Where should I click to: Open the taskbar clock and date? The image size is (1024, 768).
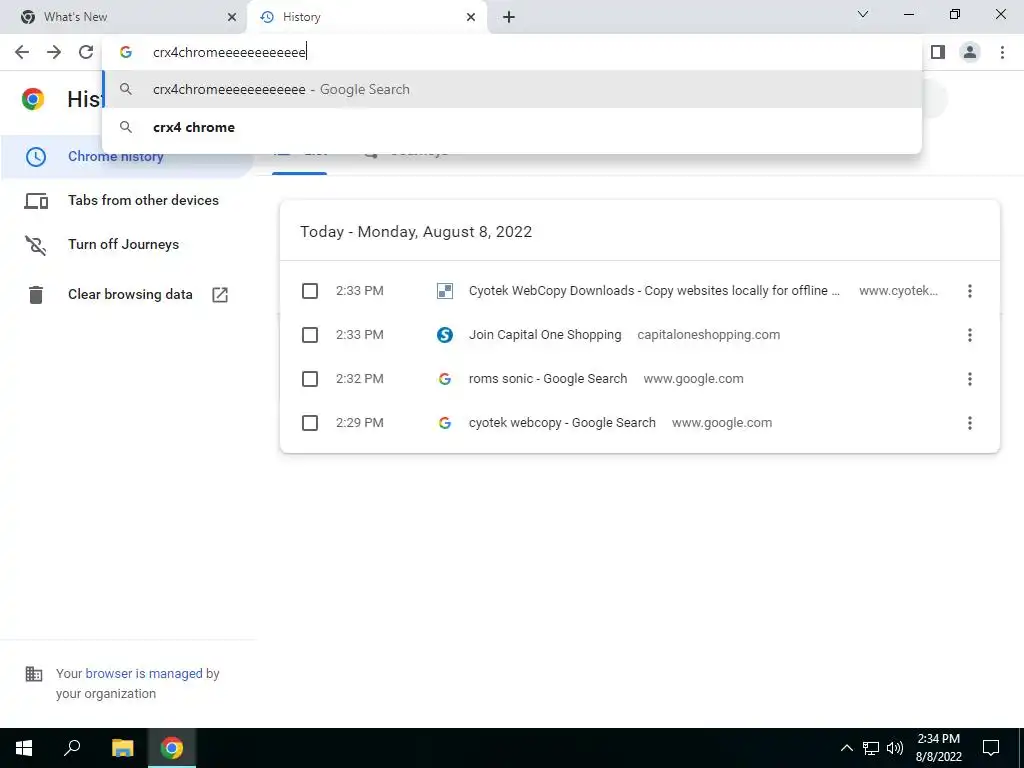(938, 748)
